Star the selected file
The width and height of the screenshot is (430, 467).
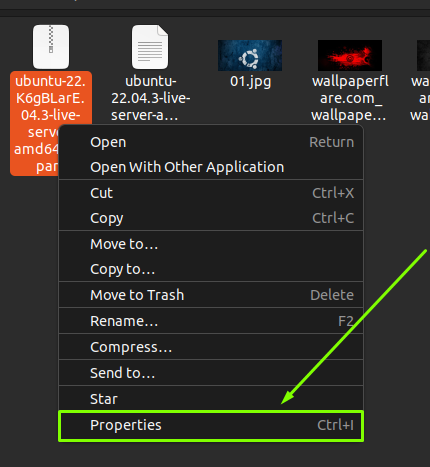tap(211, 399)
